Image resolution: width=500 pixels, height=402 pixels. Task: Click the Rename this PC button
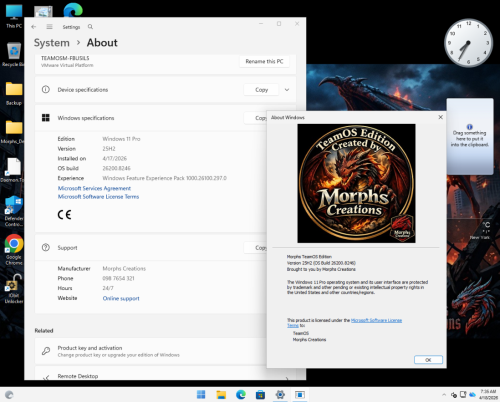tap(264, 61)
